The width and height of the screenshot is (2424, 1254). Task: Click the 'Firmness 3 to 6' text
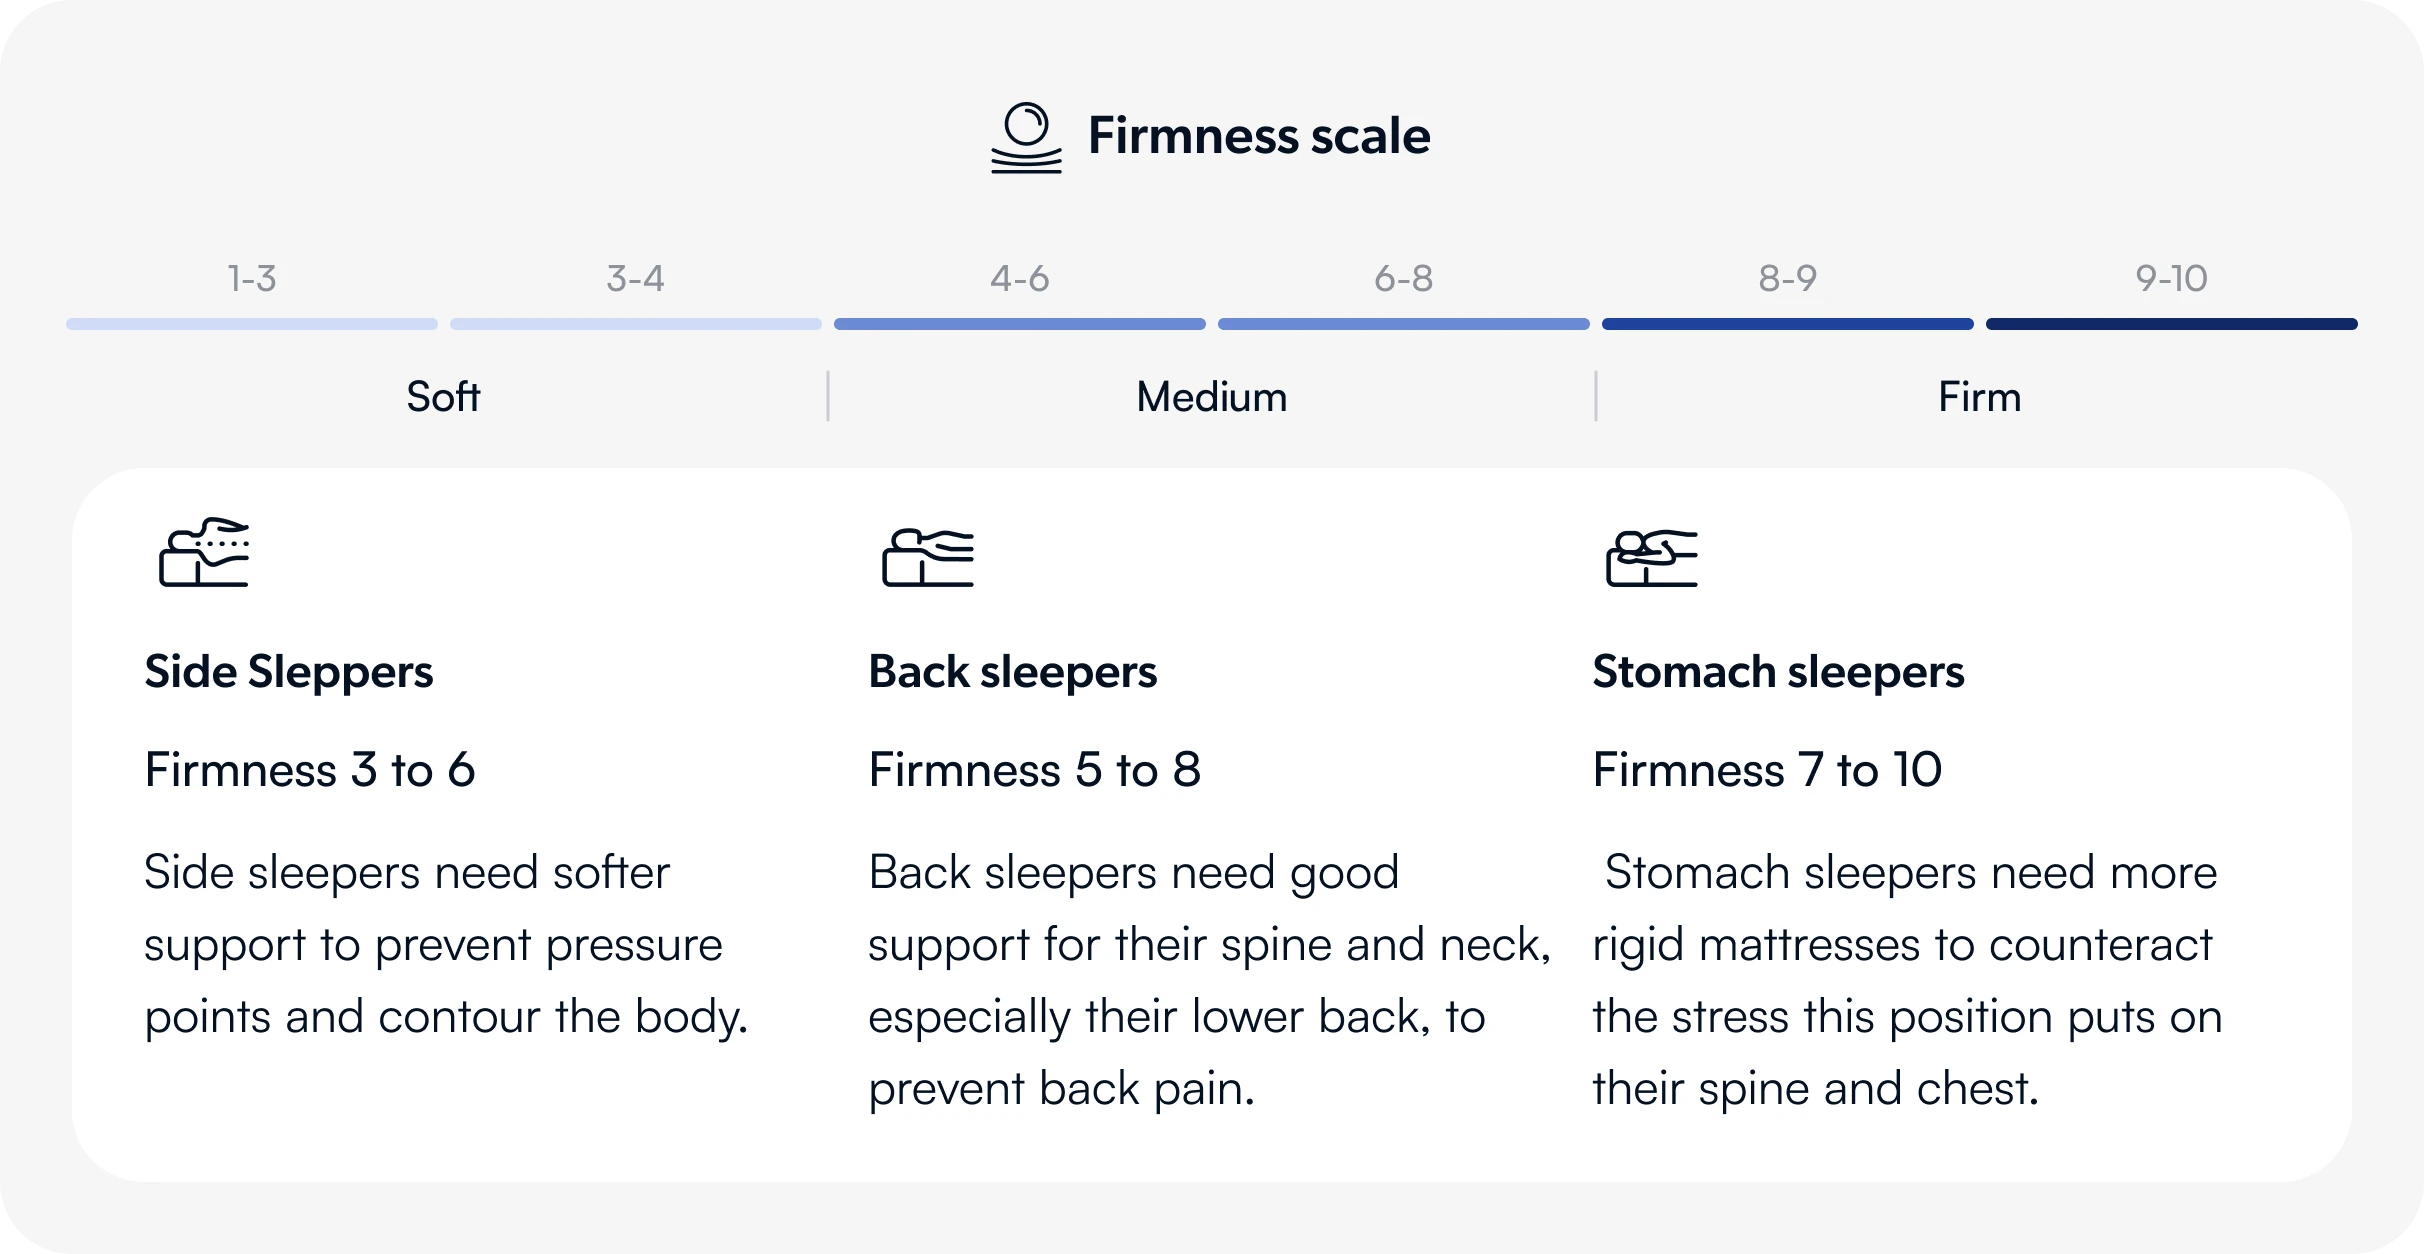click(x=310, y=770)
